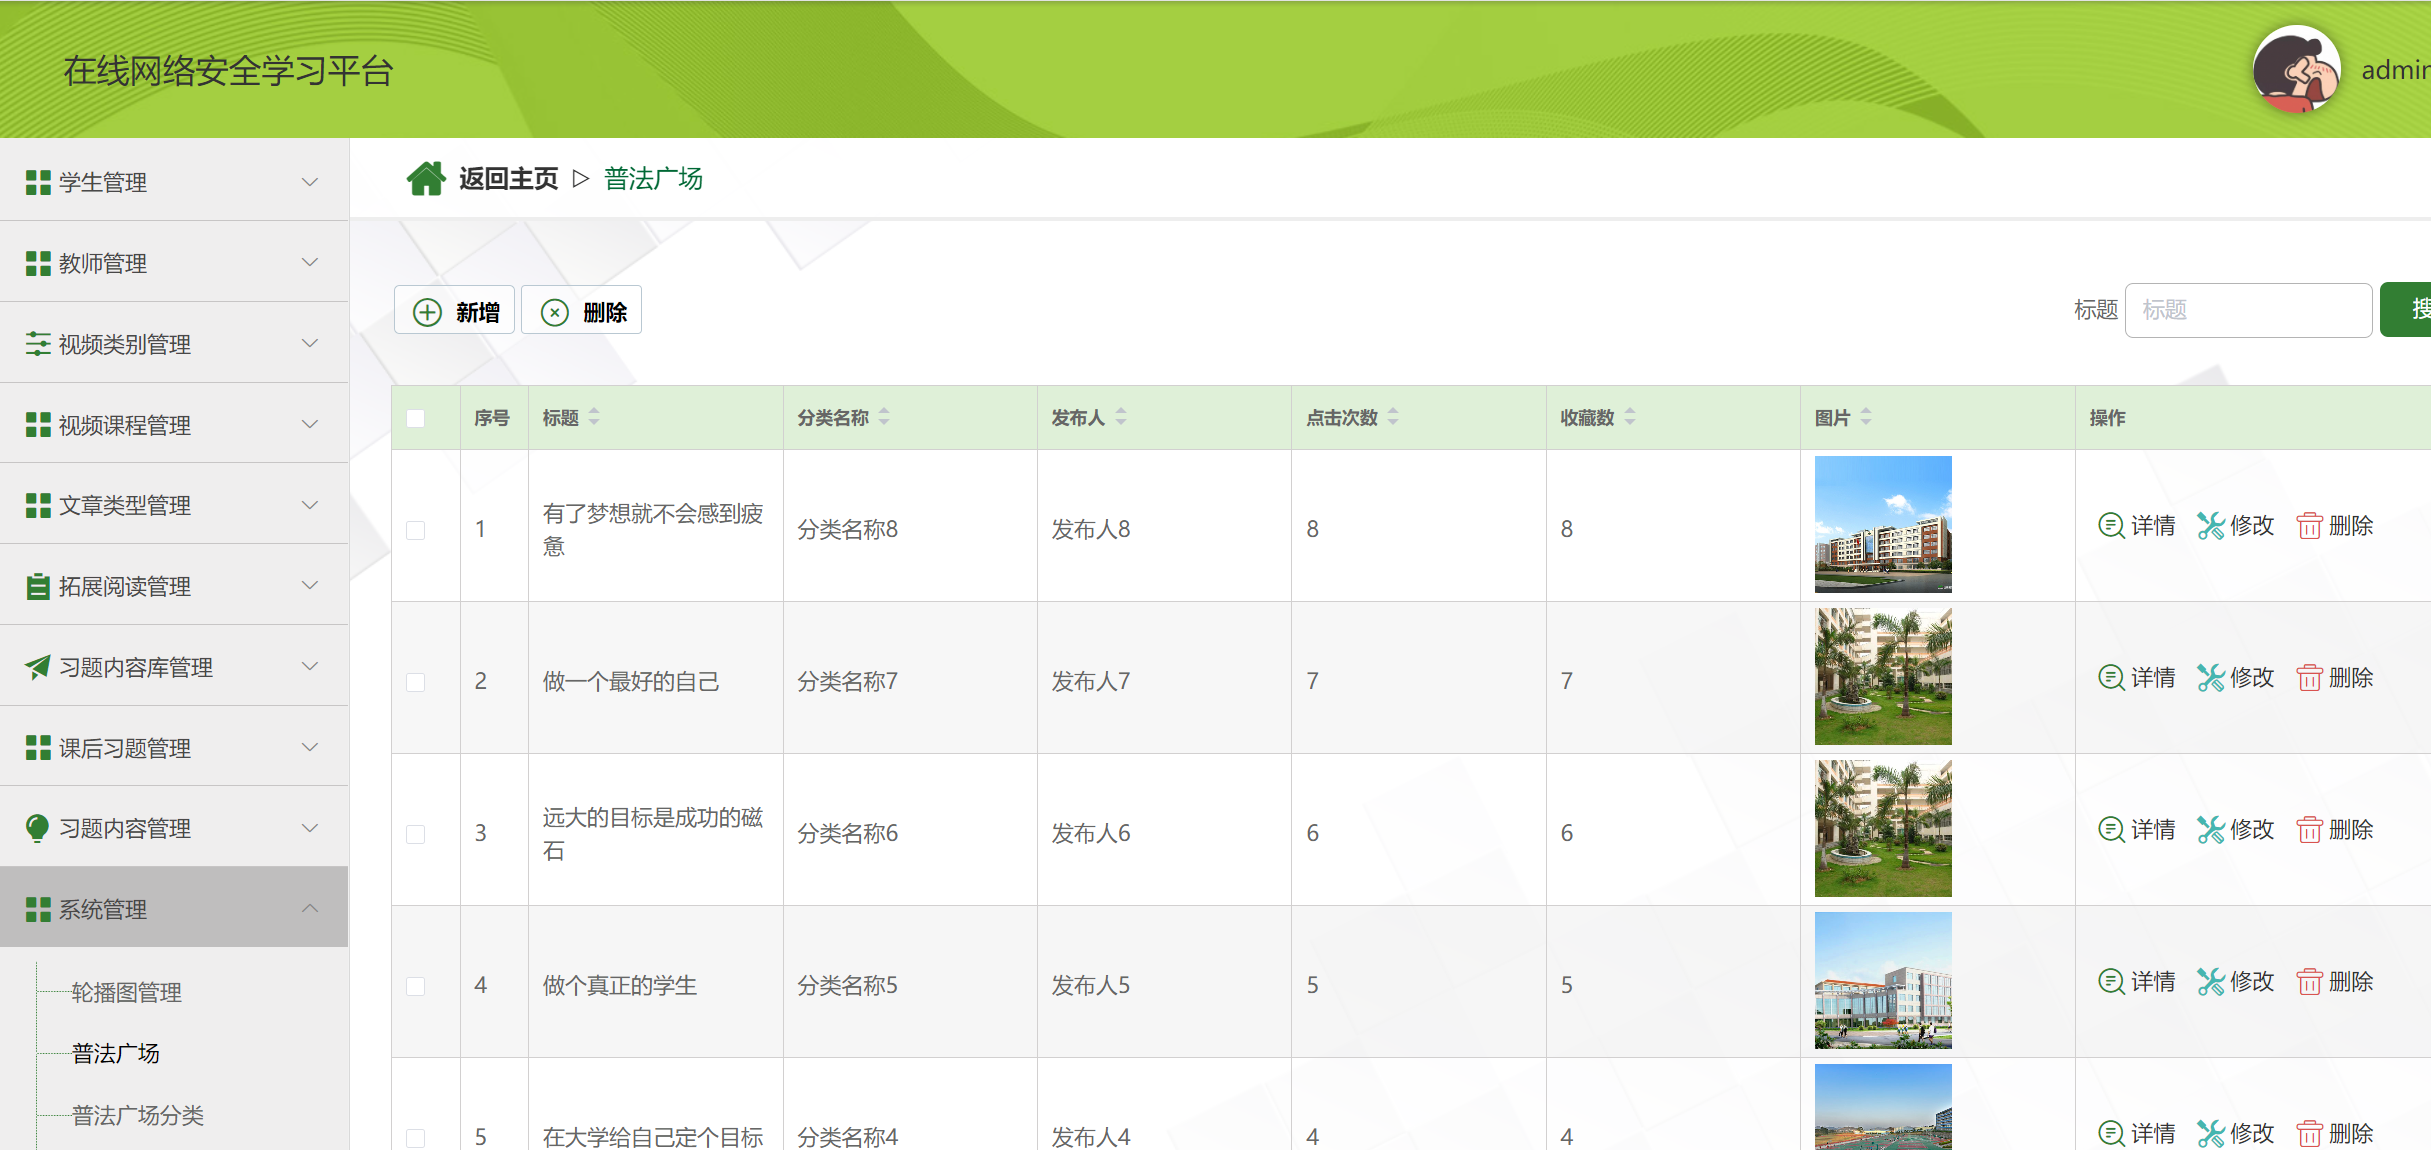The width and height of the screenshot is (2431, 1150).
Task: Open the row 4 building thumbnail image
Action: pos(1882,980)
